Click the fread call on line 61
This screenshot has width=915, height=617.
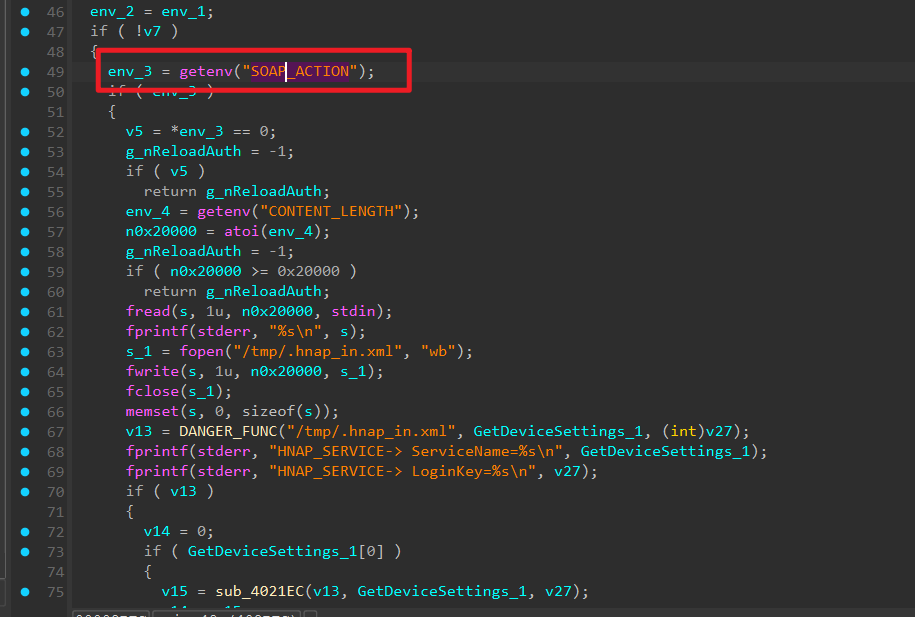tap(146, 312)
